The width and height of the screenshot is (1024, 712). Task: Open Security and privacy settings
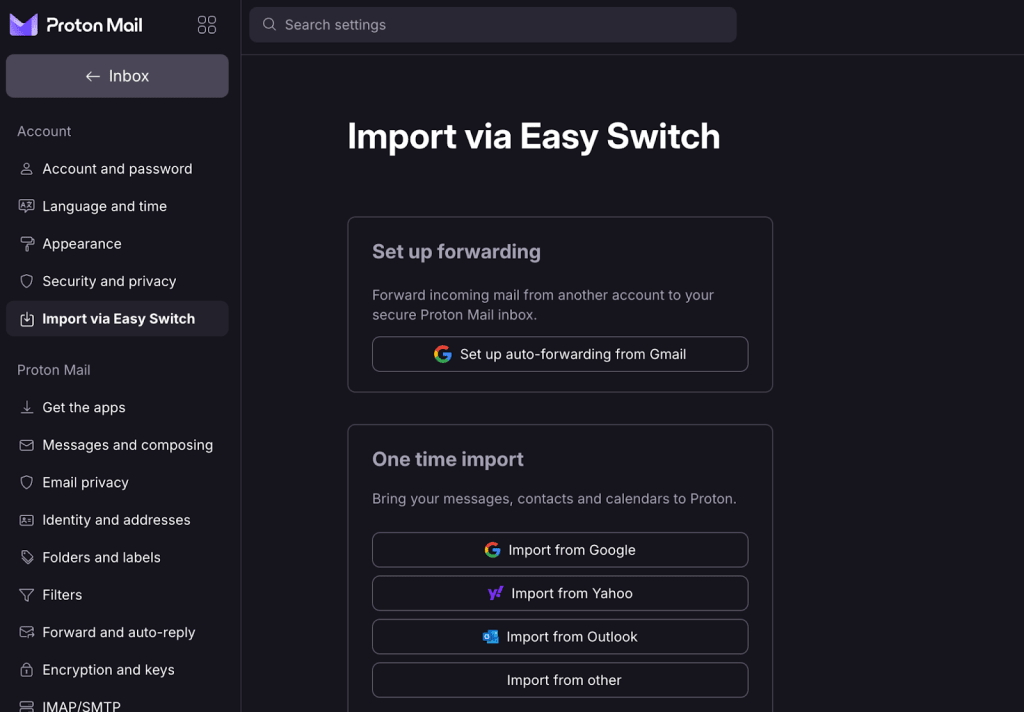point(118,282)
